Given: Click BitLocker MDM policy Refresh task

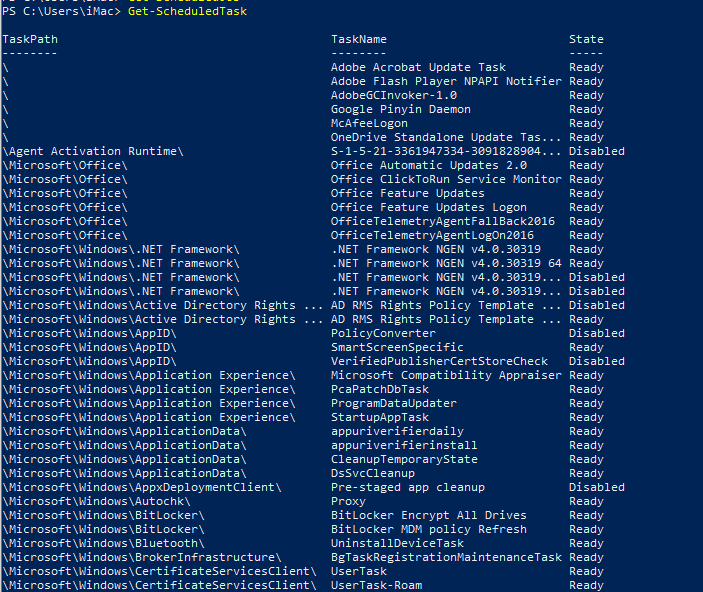Looking at the screenshot, I should (x=429, y=529).
